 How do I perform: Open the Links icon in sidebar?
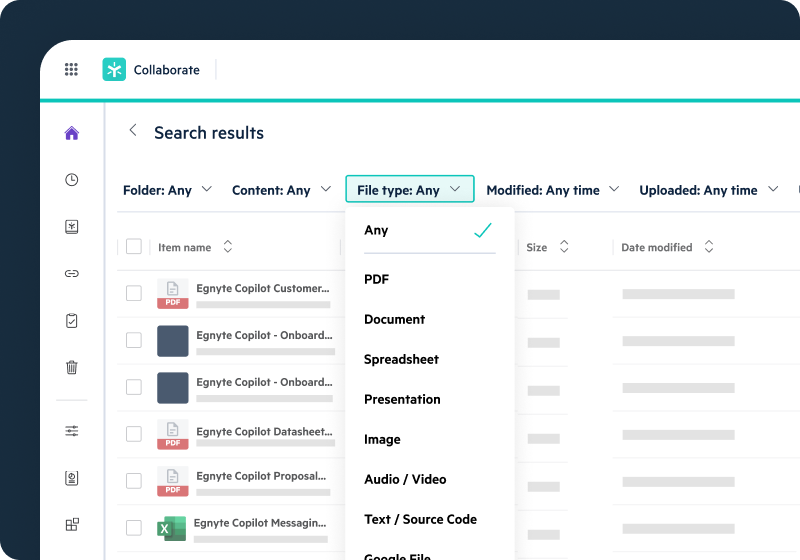click(x=71, y=273)
